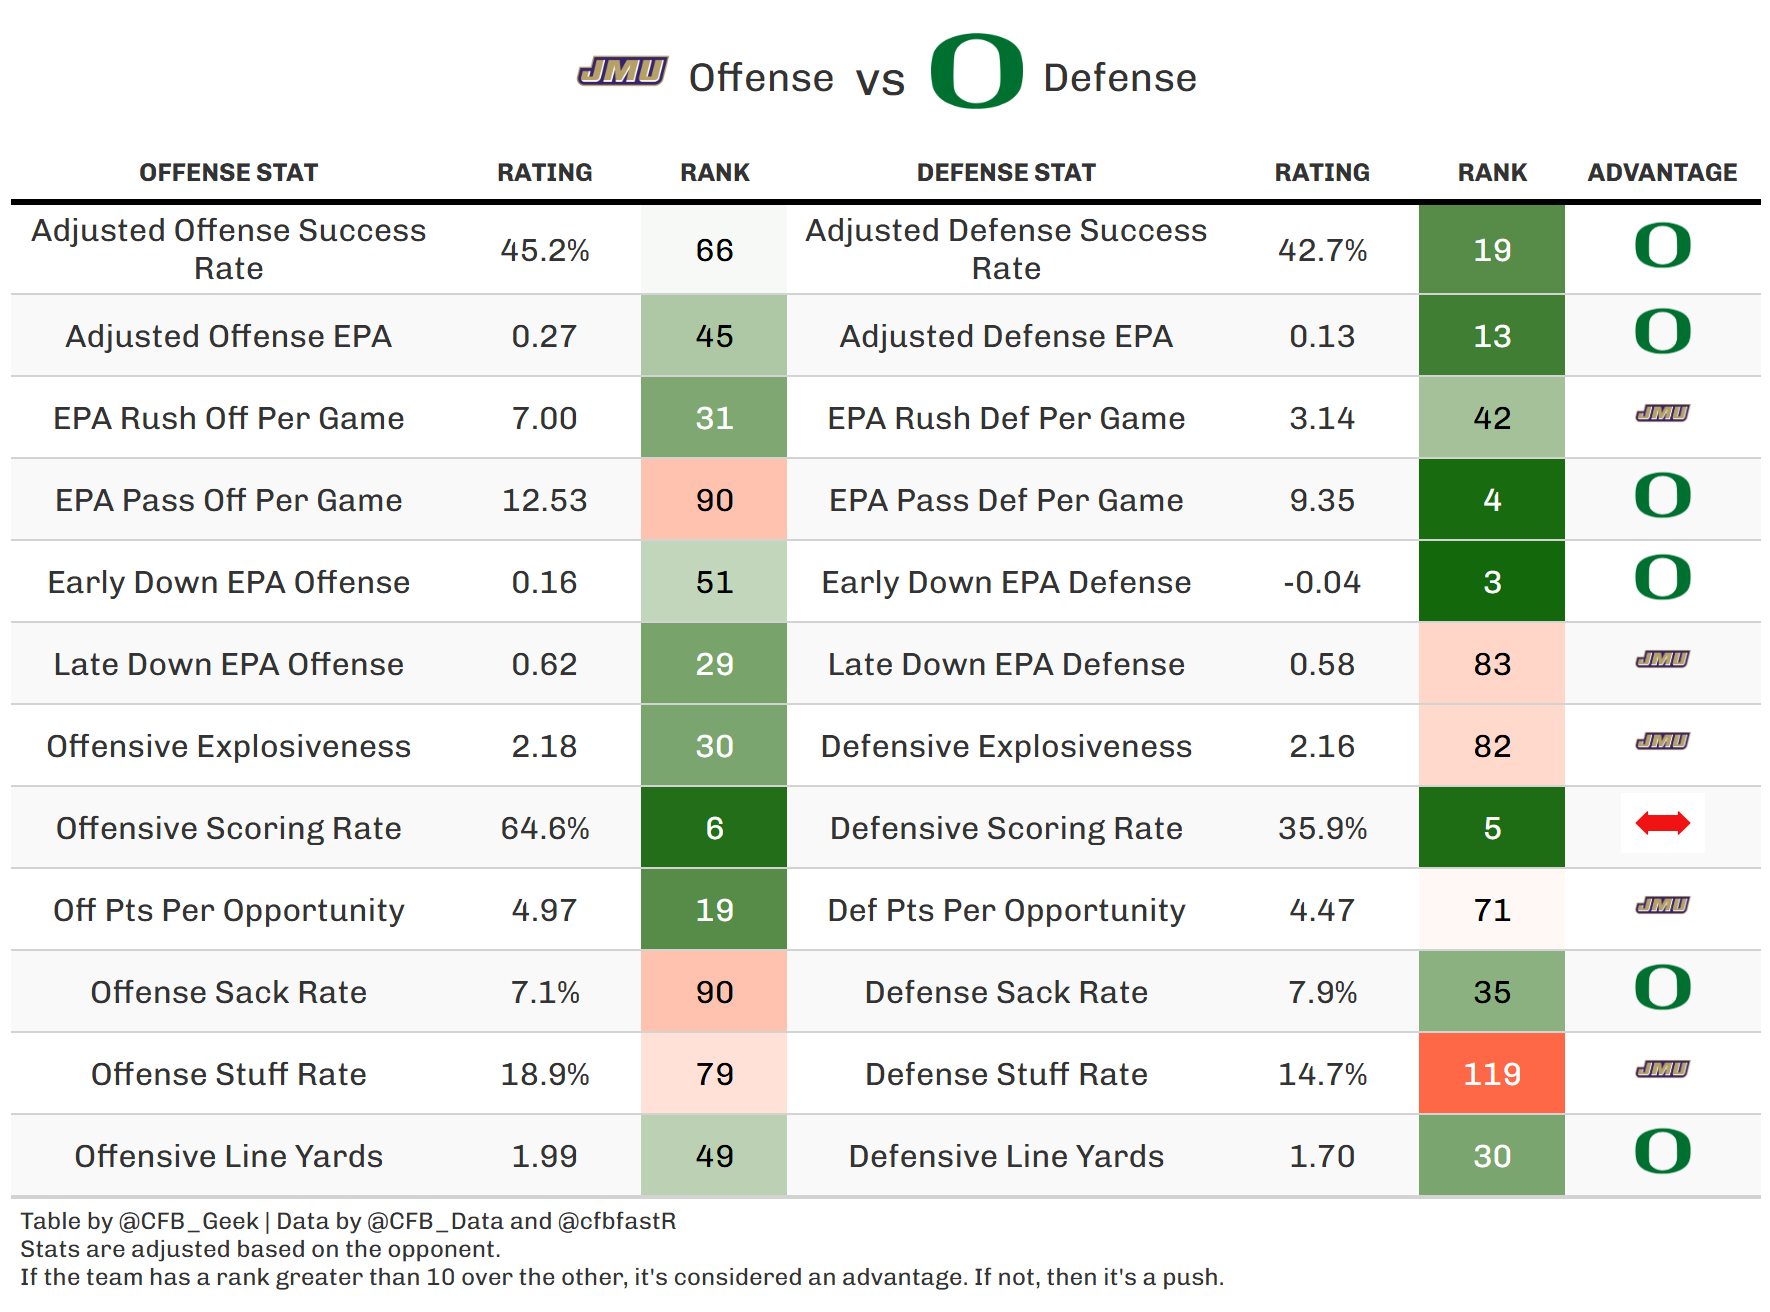
Task: Click the DEFENSE STAT column header
Action: (1006, 173)
